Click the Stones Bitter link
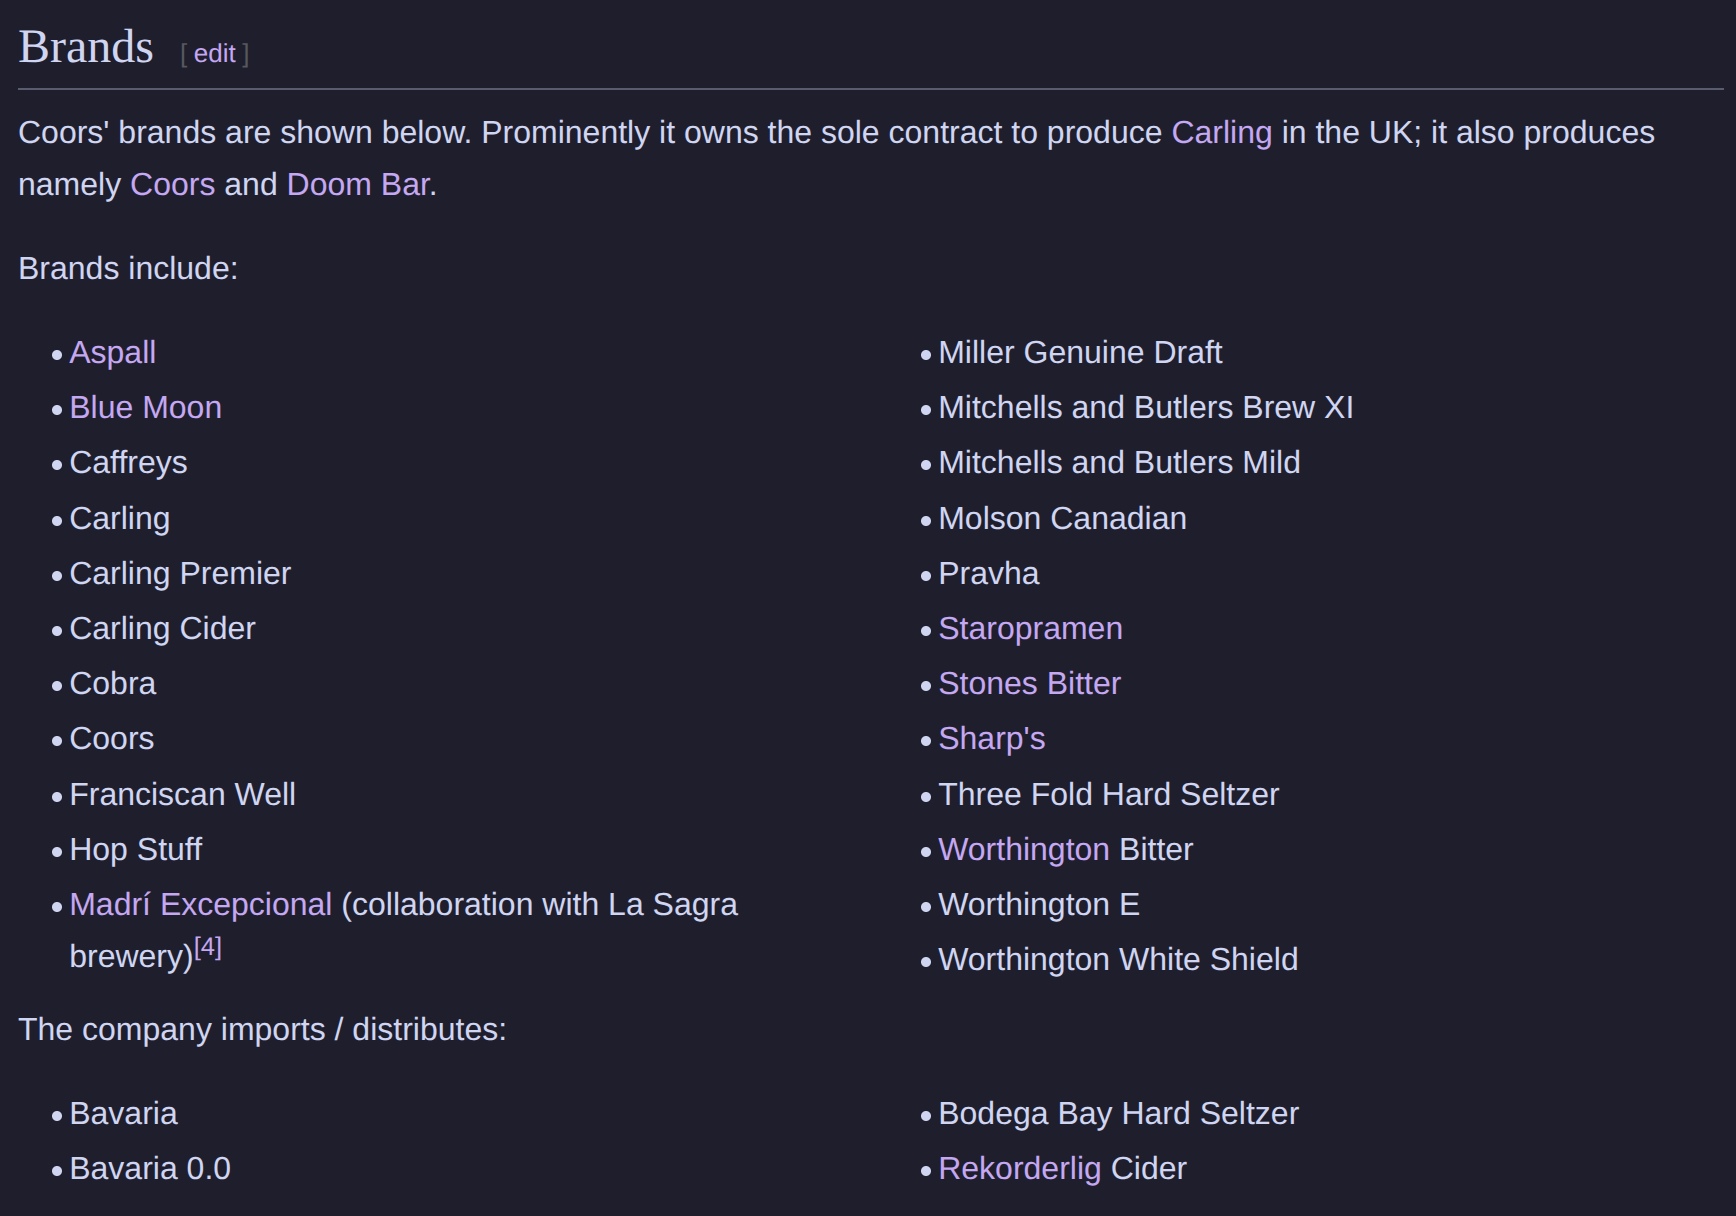The image size is (1736, 1216). [x=1029, y=684]
